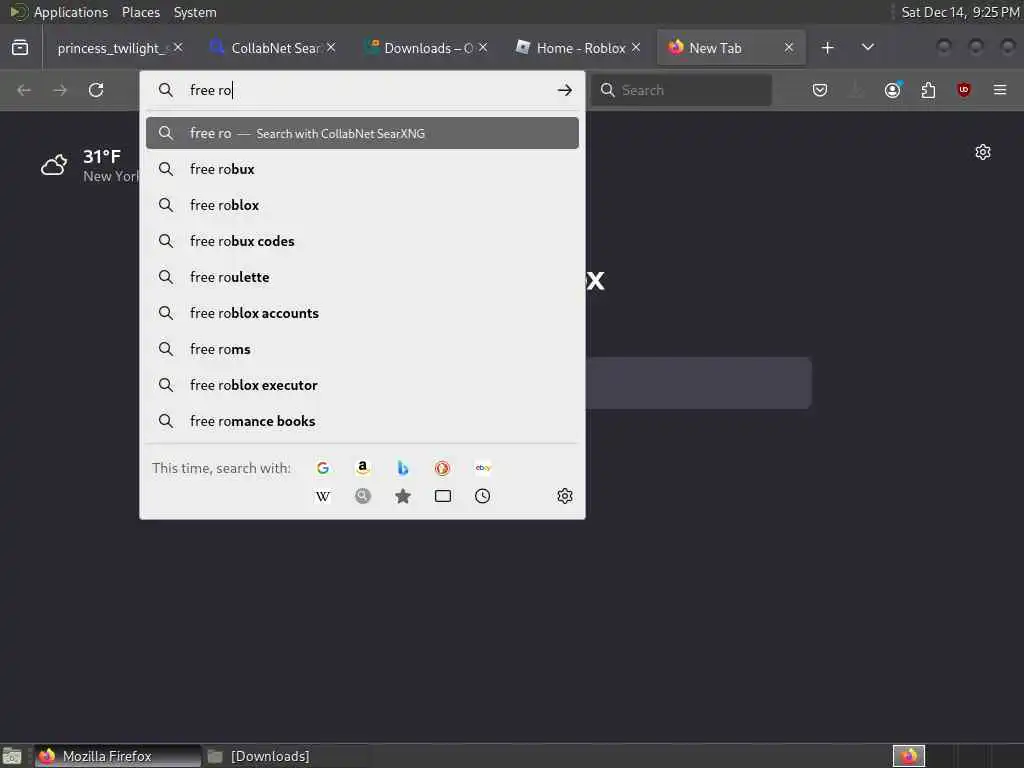
Task: Click the Firefox workspace switcher thumbnail
Action: tap(909, 756)
